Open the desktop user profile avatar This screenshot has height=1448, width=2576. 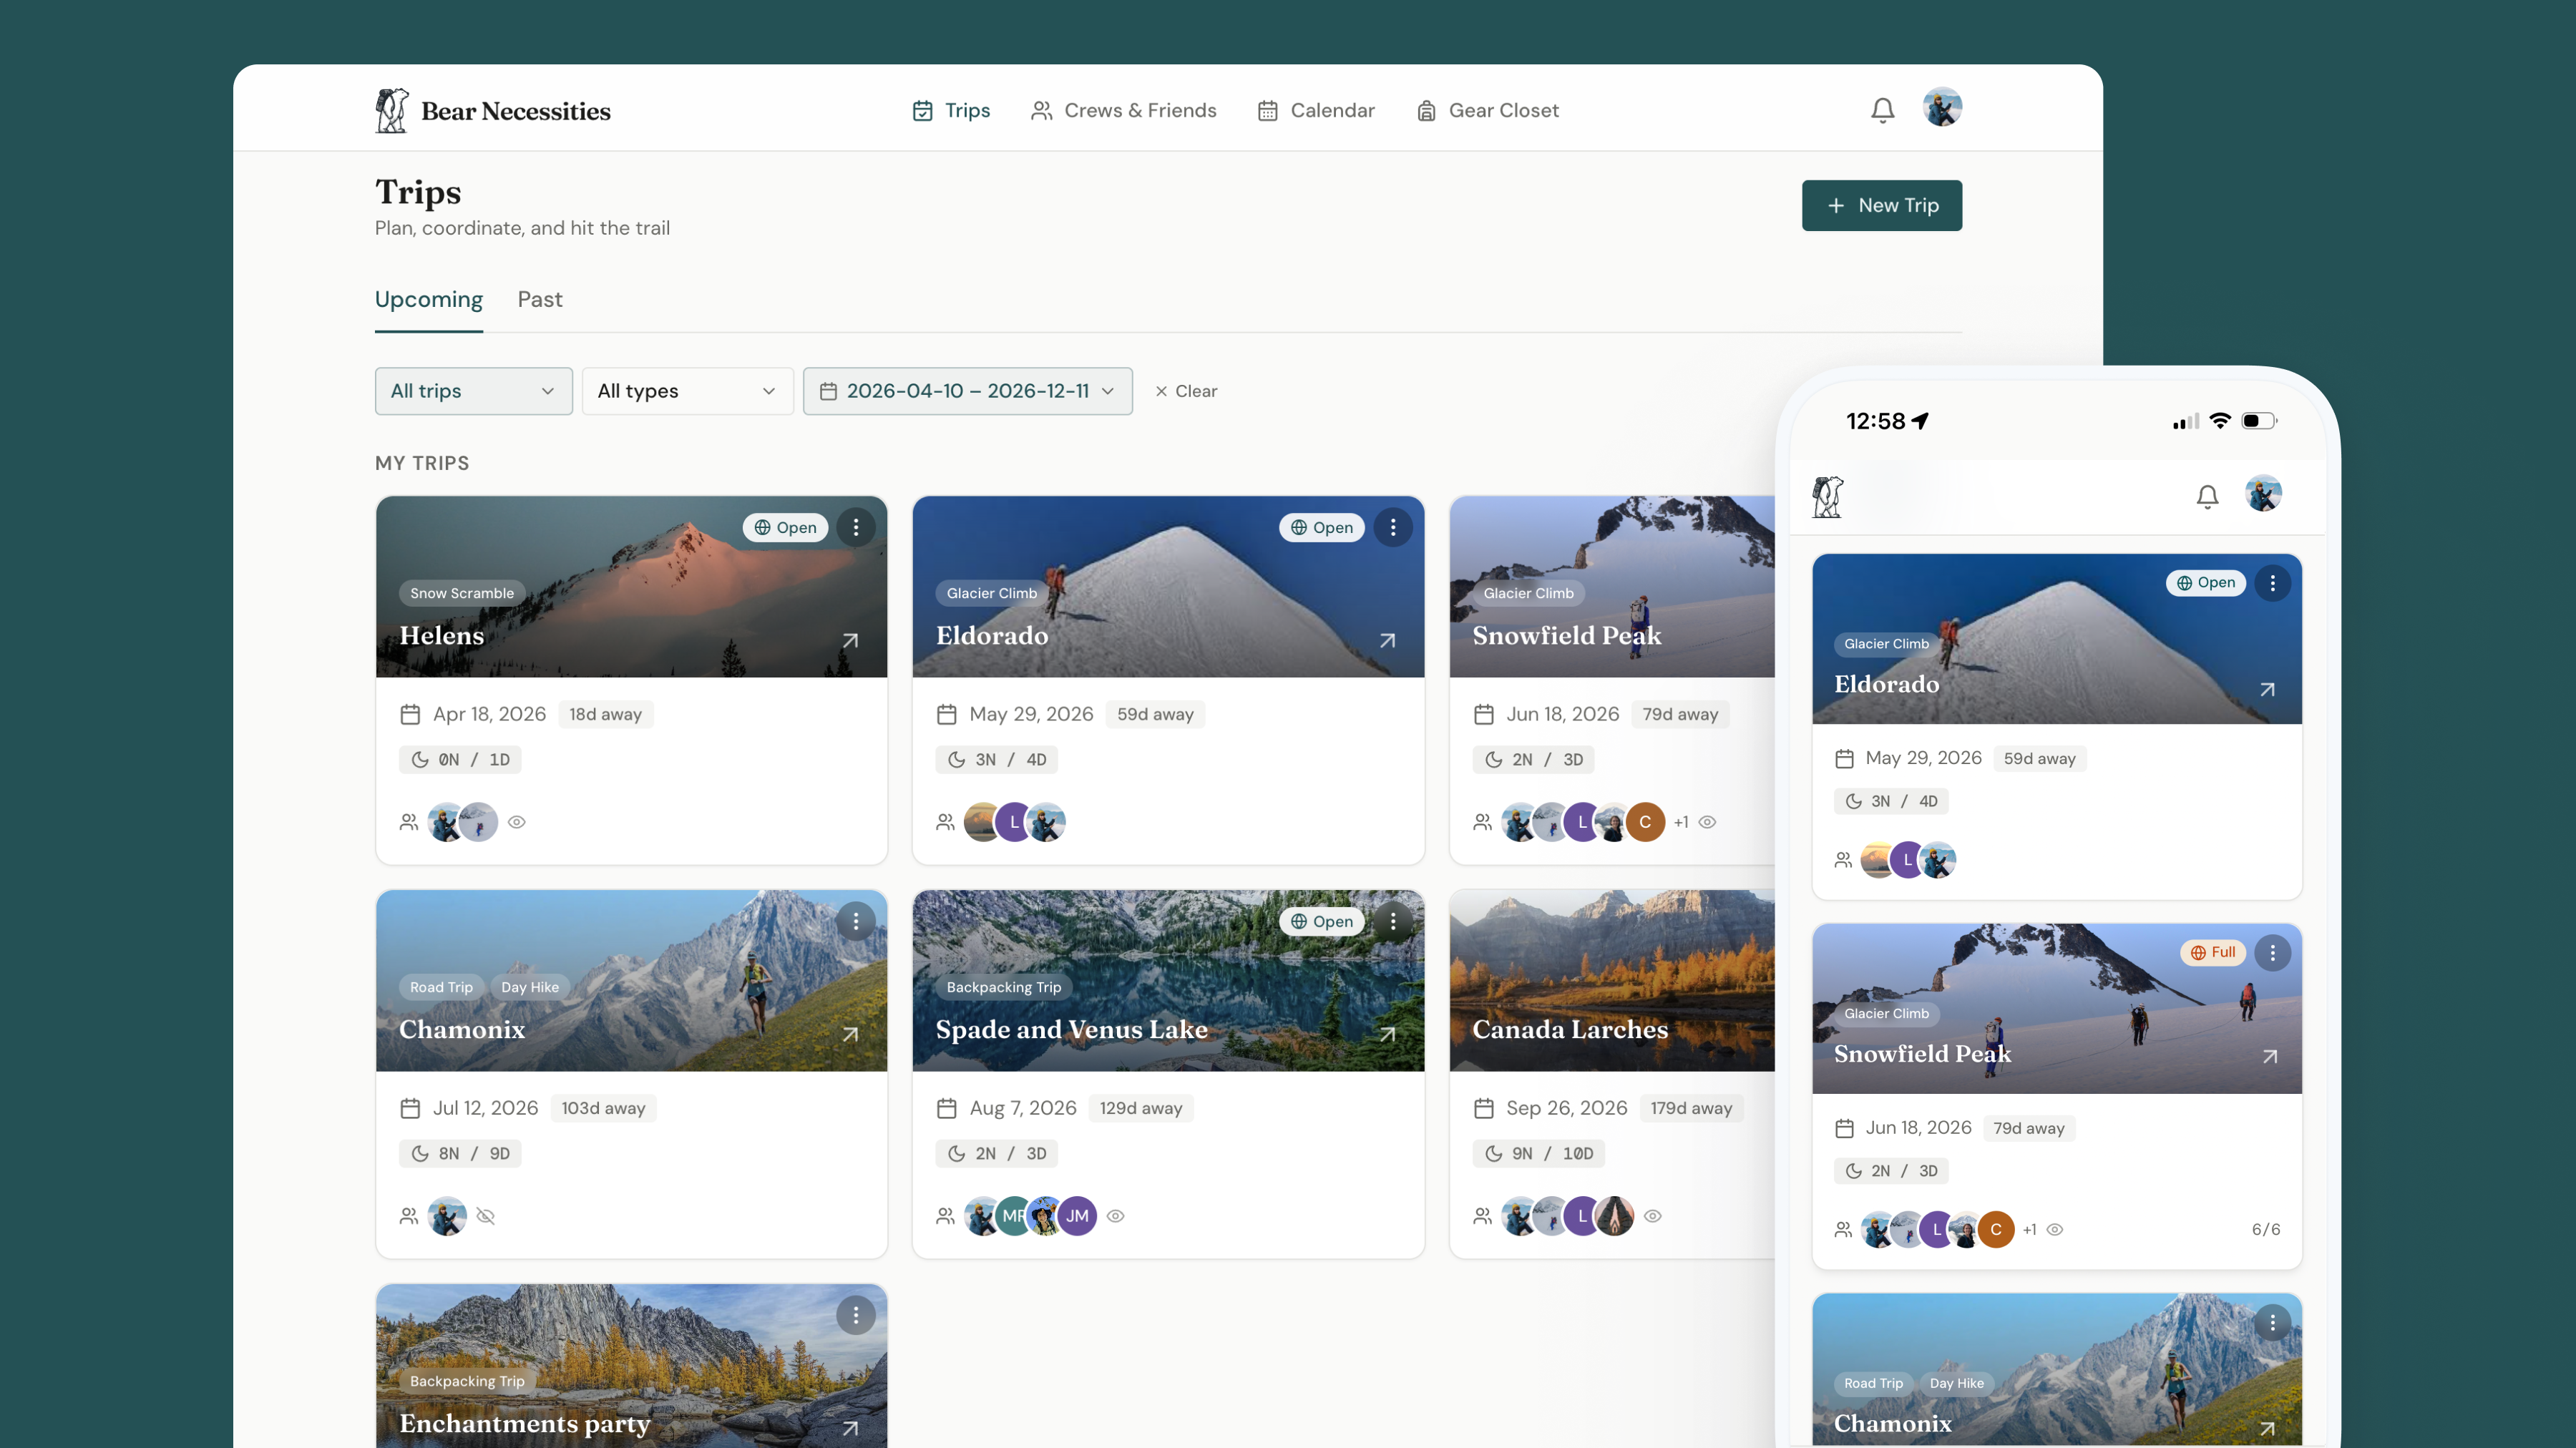tap(1942, 107)
